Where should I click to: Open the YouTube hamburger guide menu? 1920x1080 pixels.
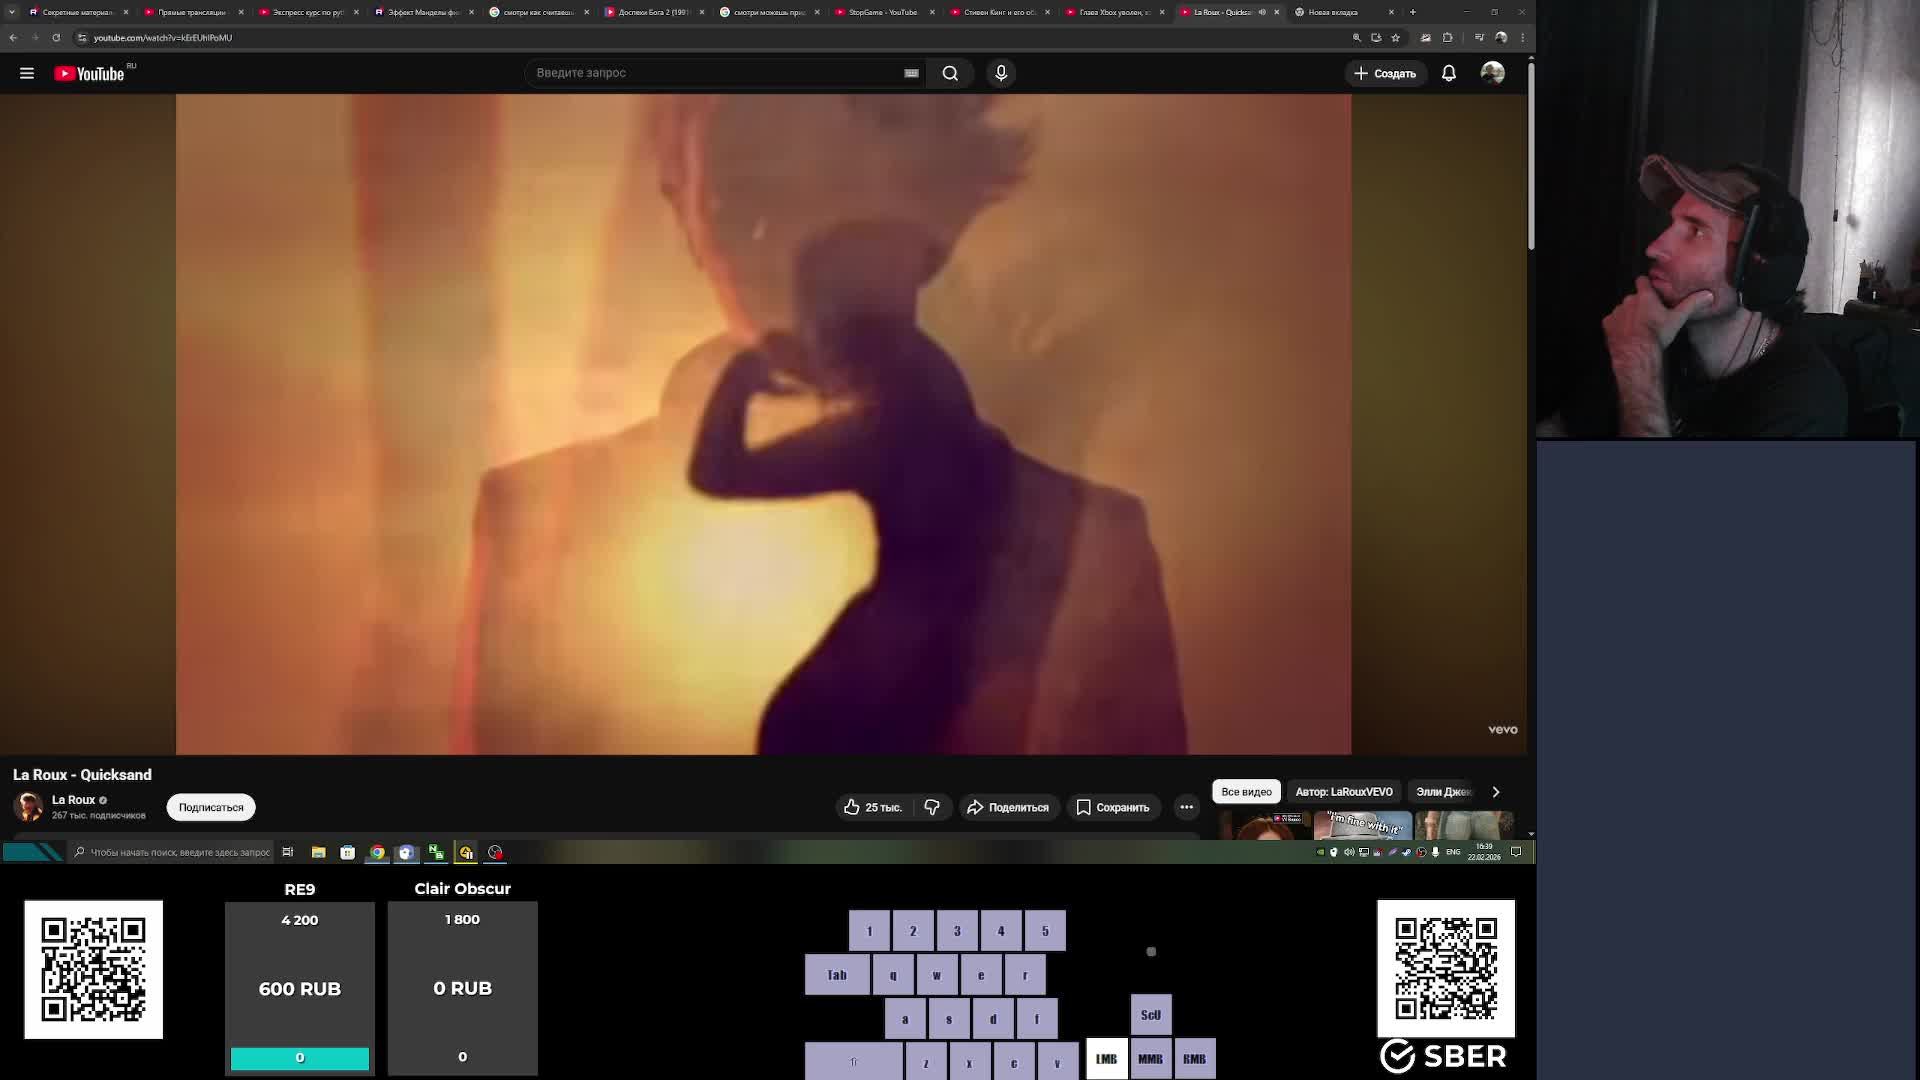click(x=27, y=73)
